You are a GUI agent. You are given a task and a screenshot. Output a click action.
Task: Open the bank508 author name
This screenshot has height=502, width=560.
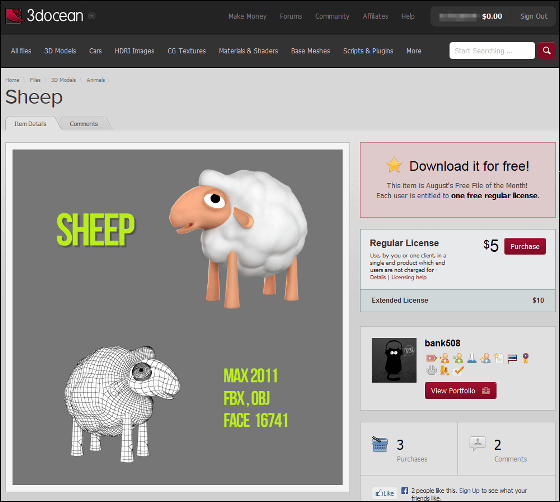tap(442, 343)
